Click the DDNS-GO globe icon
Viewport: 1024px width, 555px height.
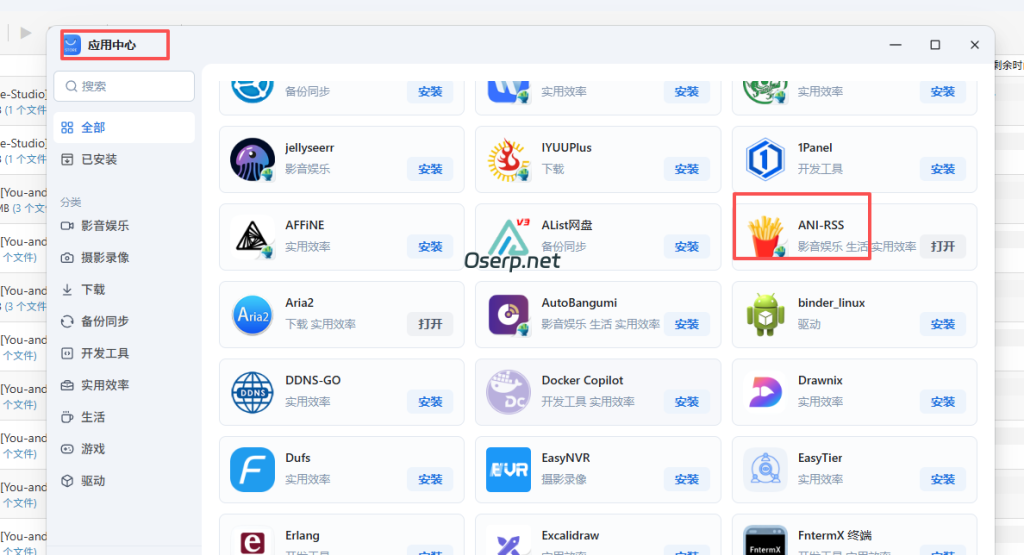point(252,392)
